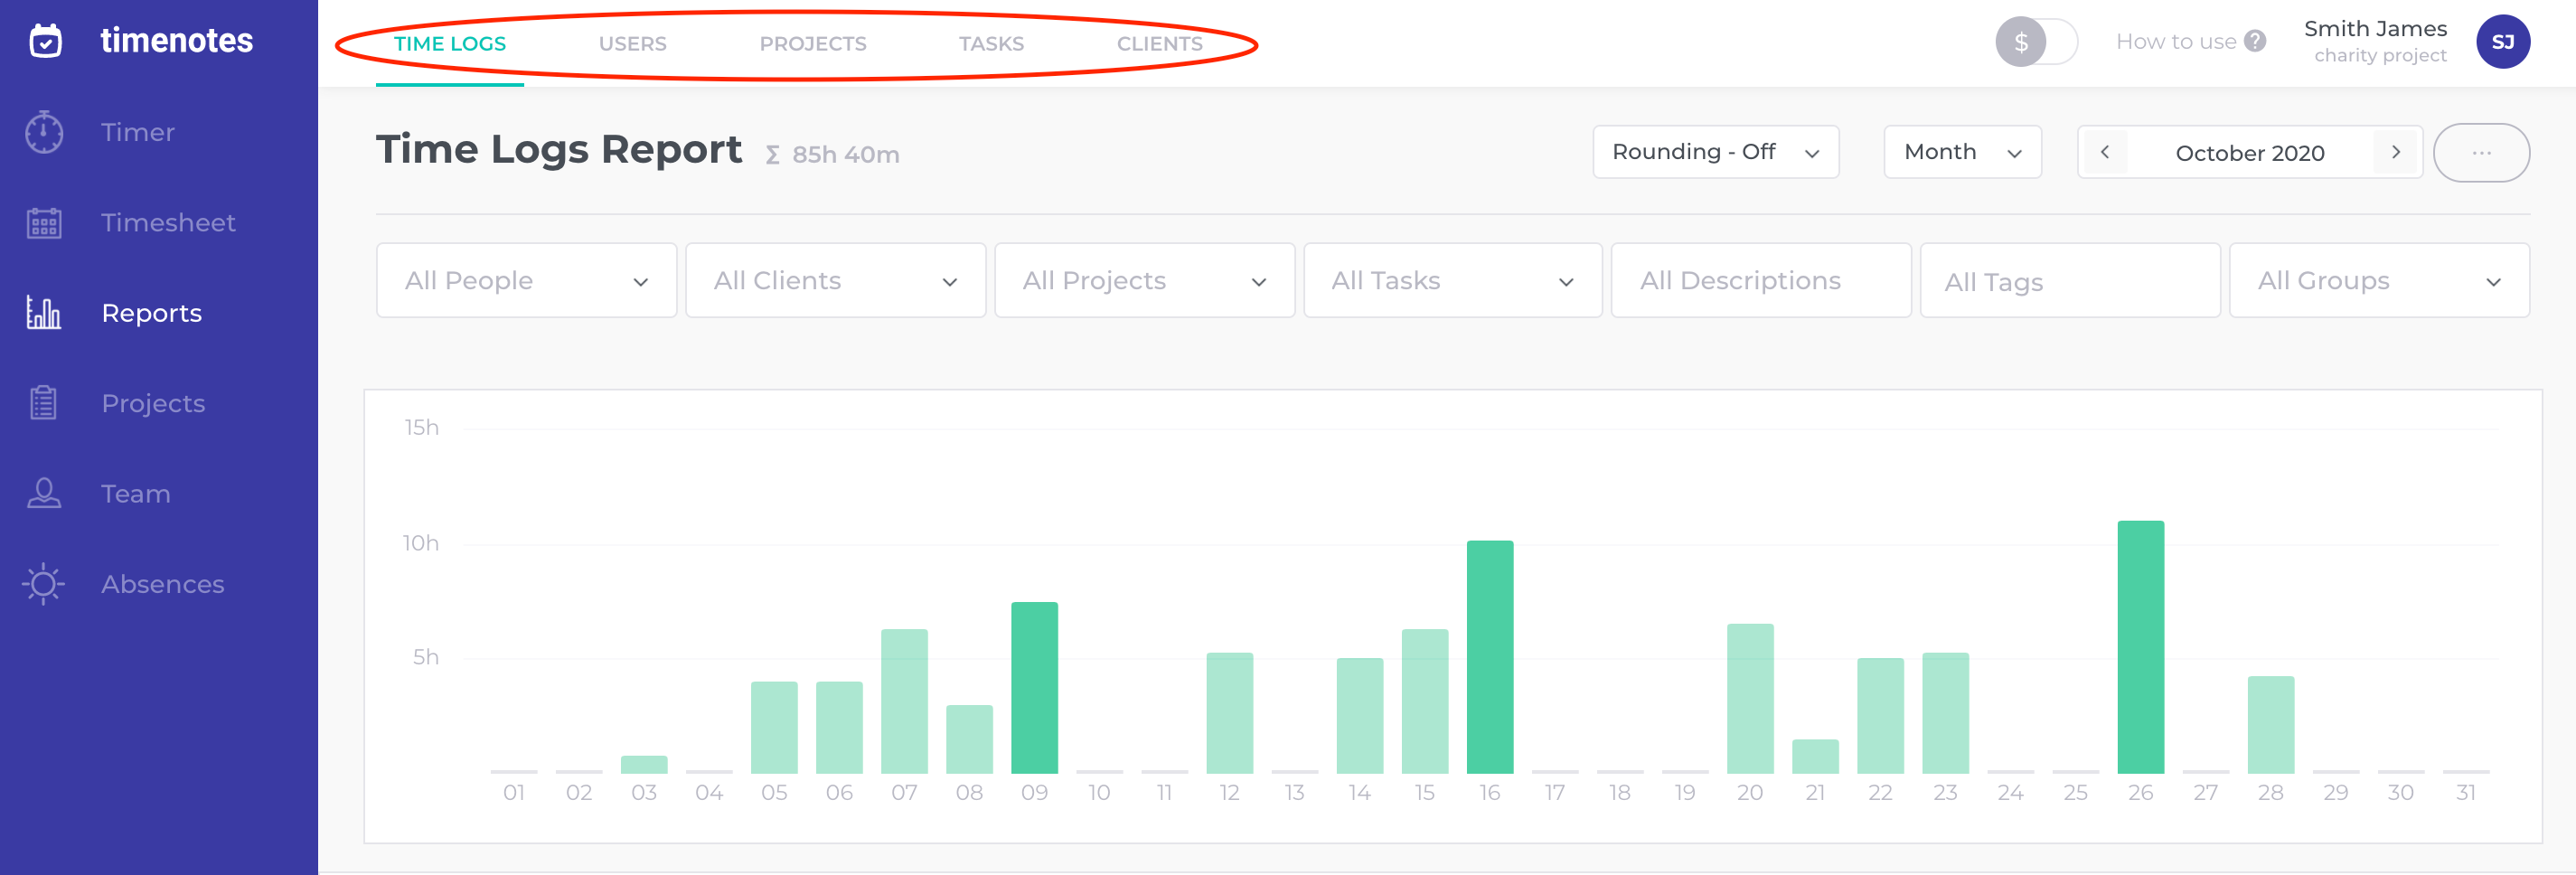Open the Timer stopwatch icon
The image size is (2576, 875).
point(44,132)
